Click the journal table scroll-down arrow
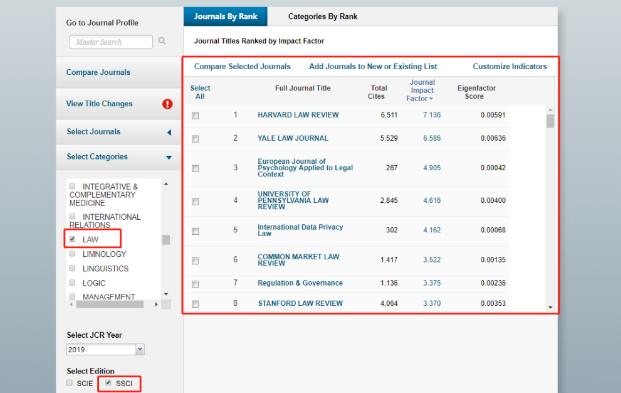The image size is (621, 393). click(550, 307)
